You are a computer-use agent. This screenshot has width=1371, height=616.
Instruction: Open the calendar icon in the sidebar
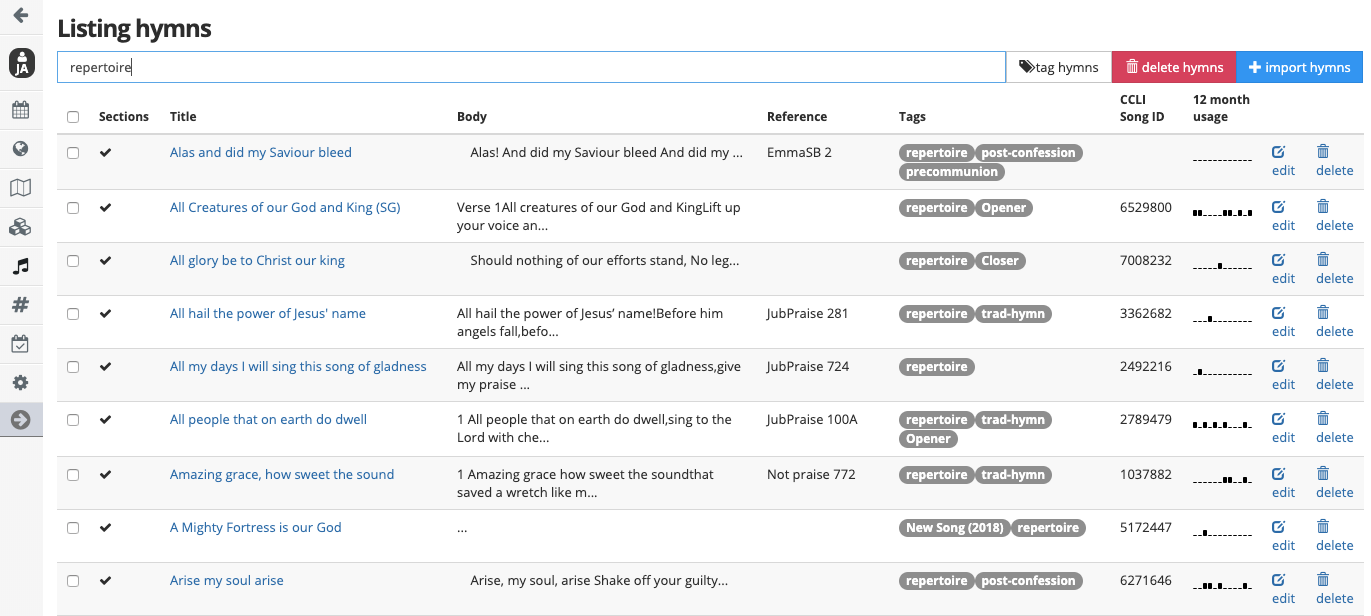(20, 110)
